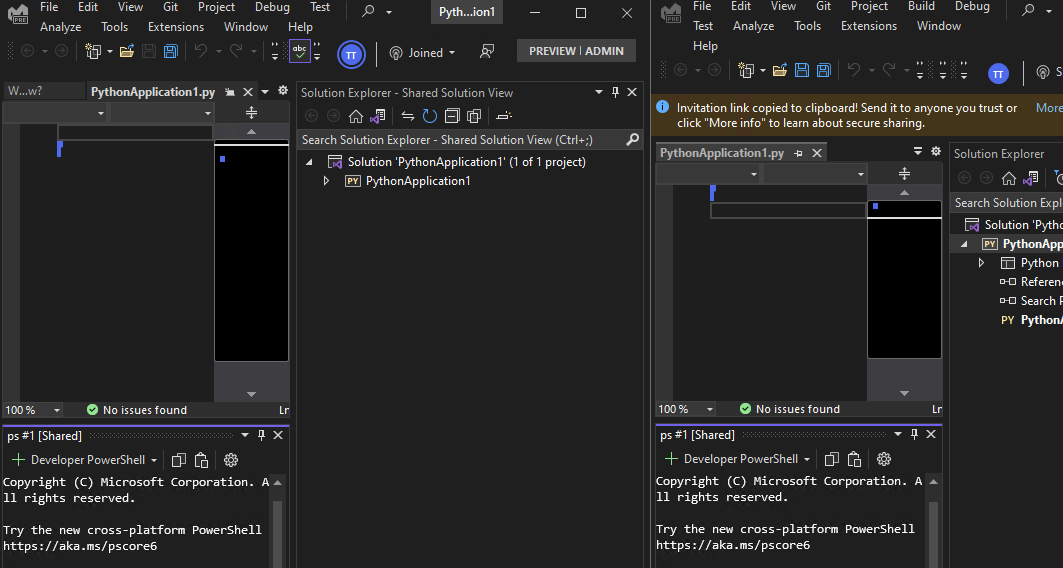Open Build menu in right window

pos(921,6)
